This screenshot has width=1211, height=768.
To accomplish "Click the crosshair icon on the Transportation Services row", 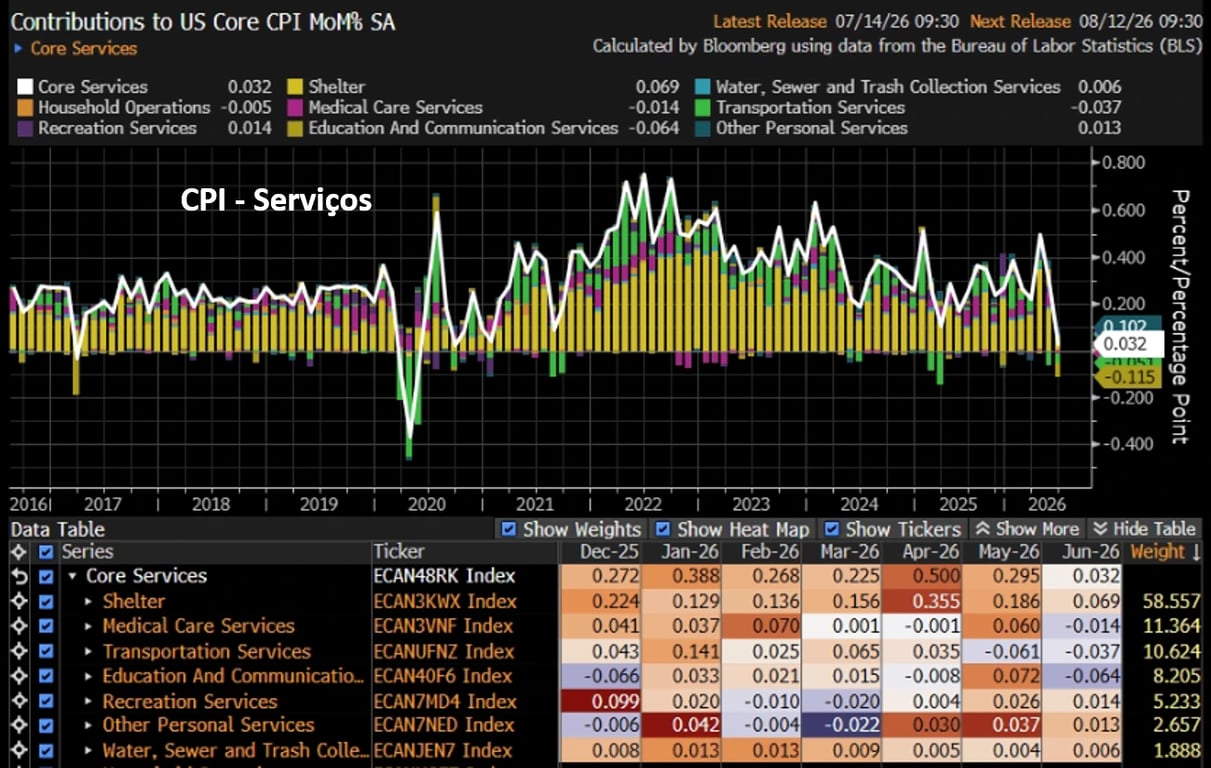I will coord(17,651).
